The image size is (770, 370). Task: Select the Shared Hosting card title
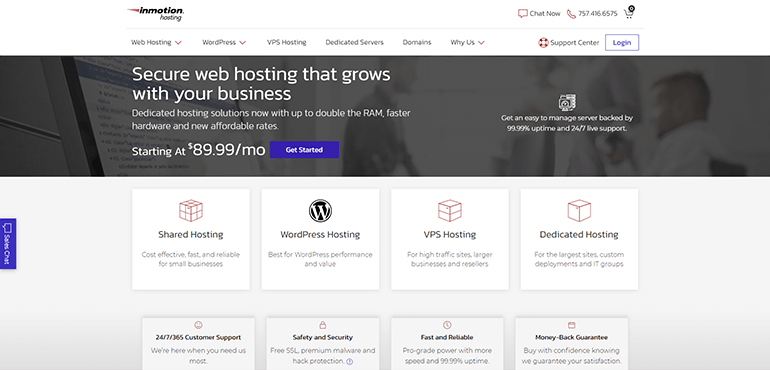(191, 235)
